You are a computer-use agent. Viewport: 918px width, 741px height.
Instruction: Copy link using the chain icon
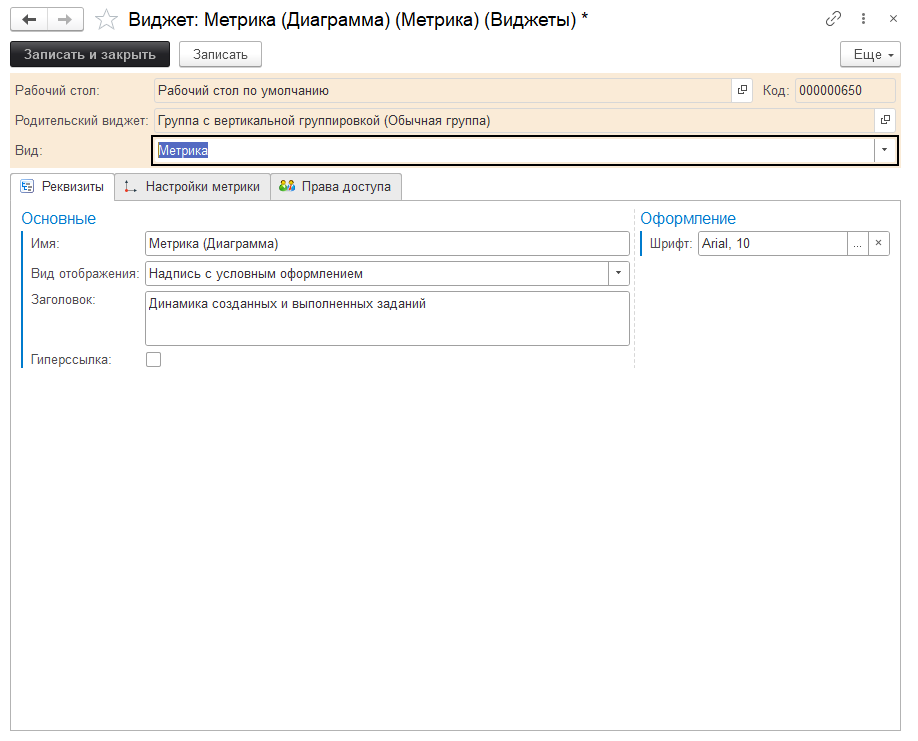tap(833, 19)
